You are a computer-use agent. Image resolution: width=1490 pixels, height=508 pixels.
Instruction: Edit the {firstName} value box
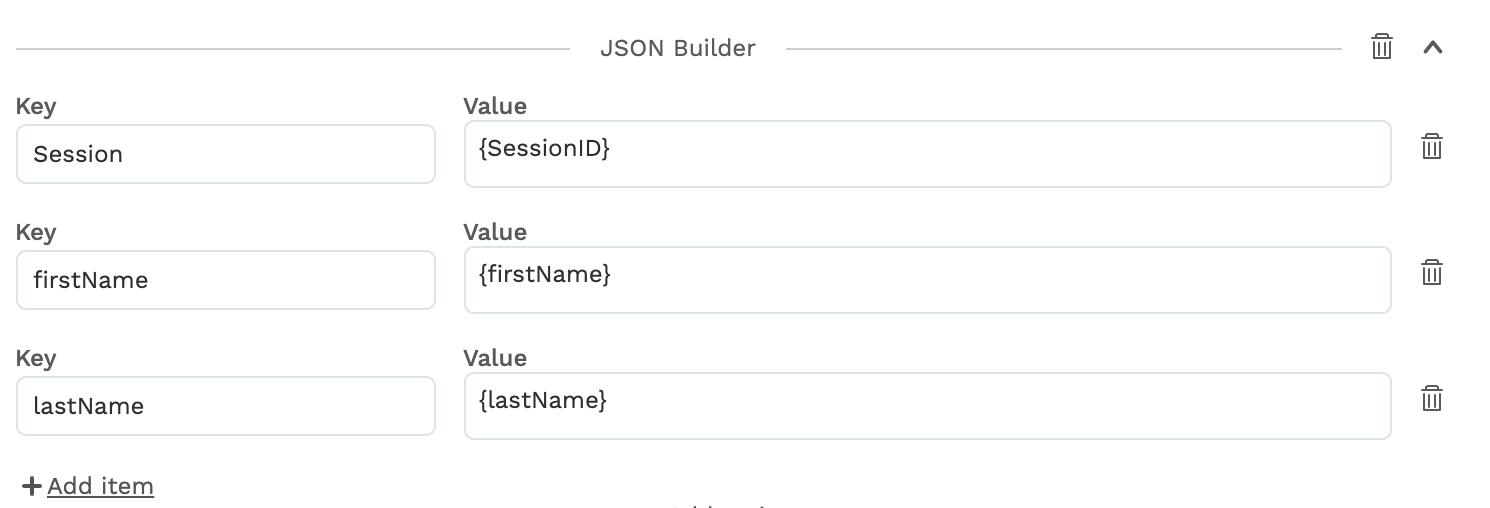pyautogui.click(x=928, y=280)
